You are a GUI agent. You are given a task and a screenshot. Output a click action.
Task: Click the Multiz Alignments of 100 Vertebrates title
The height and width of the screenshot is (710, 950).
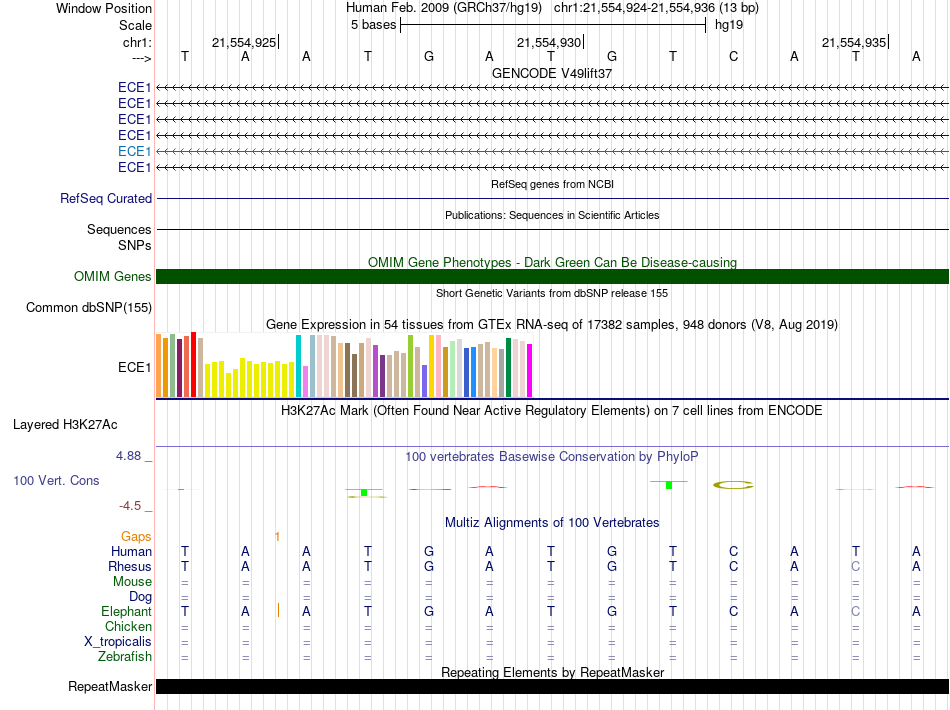[552, 523]
